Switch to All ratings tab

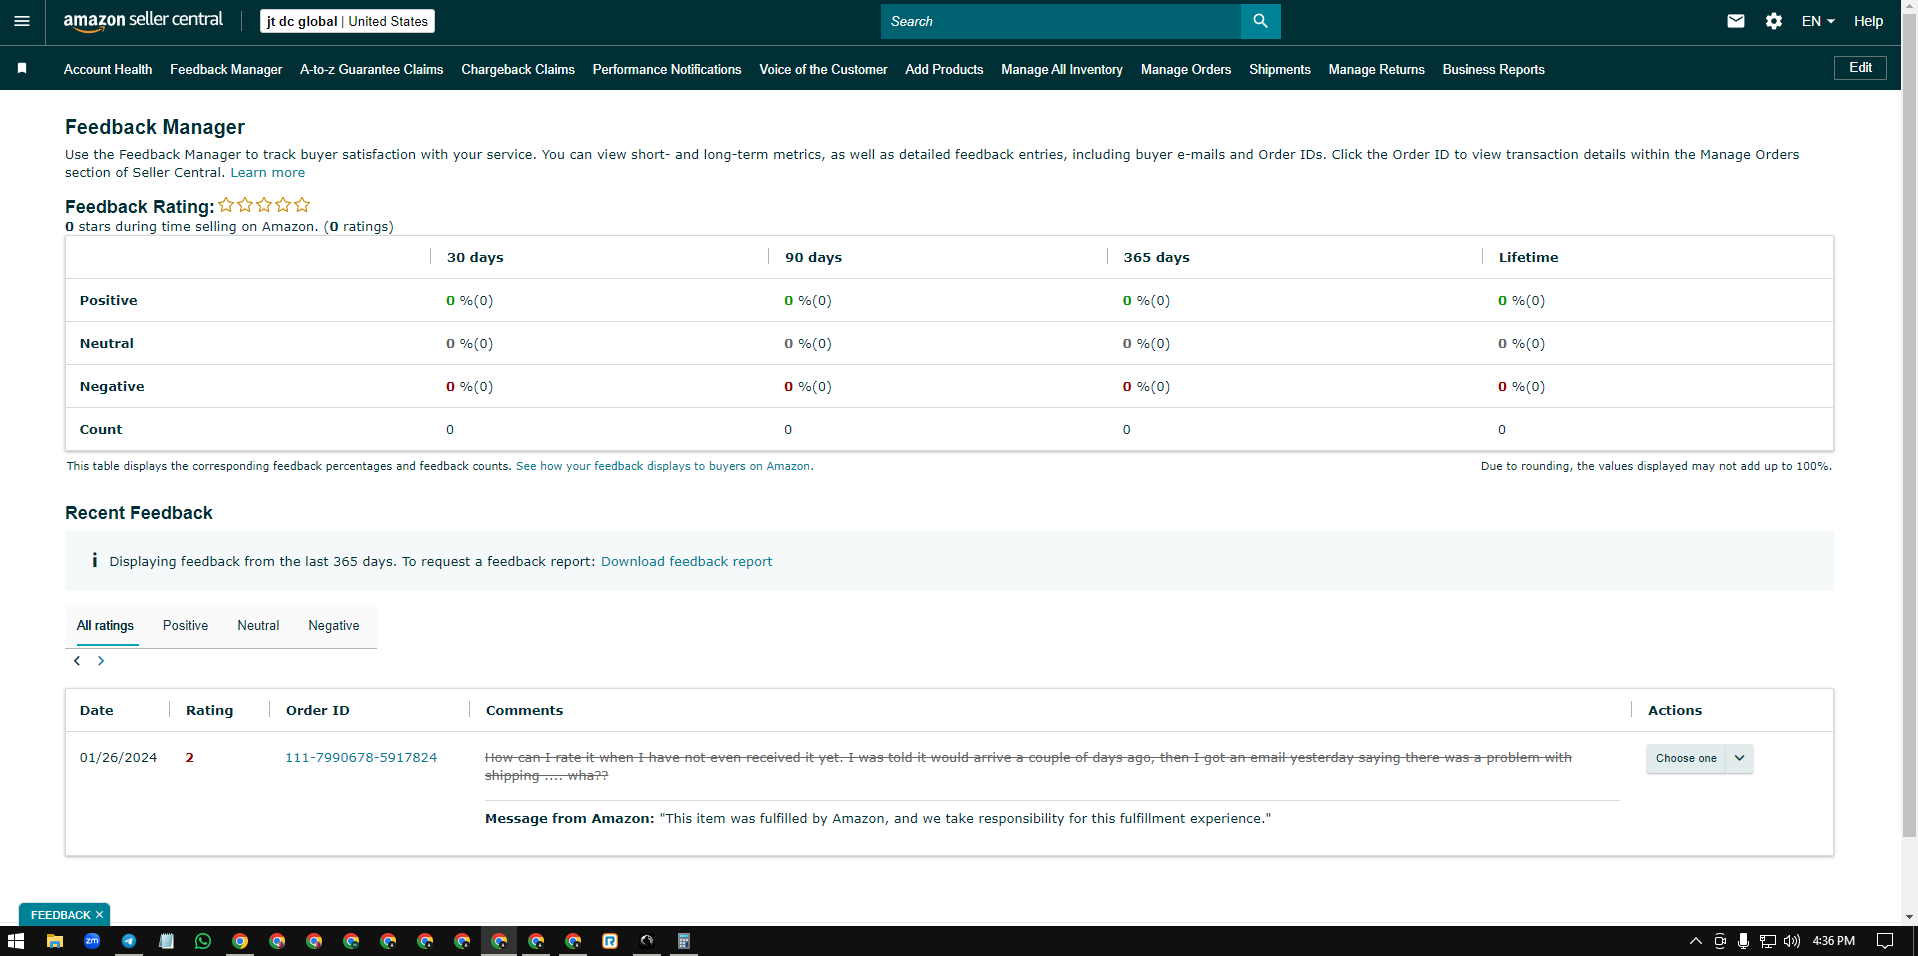105,625
